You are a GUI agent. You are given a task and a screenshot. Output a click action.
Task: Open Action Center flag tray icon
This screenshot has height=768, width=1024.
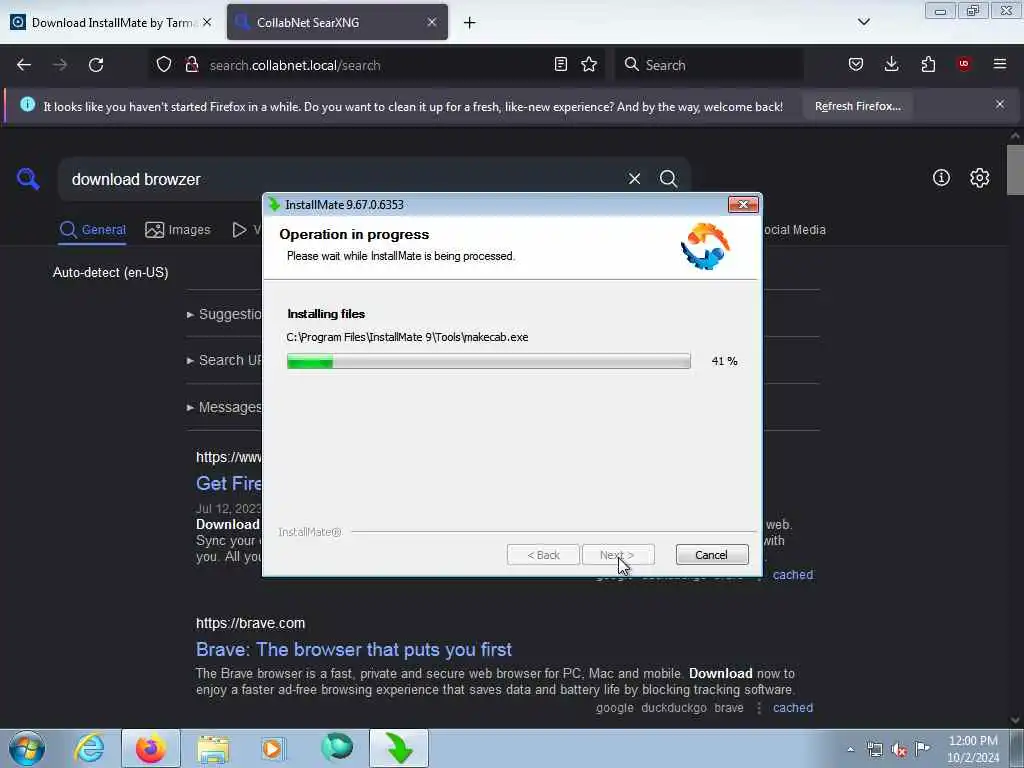coord(922,749)
